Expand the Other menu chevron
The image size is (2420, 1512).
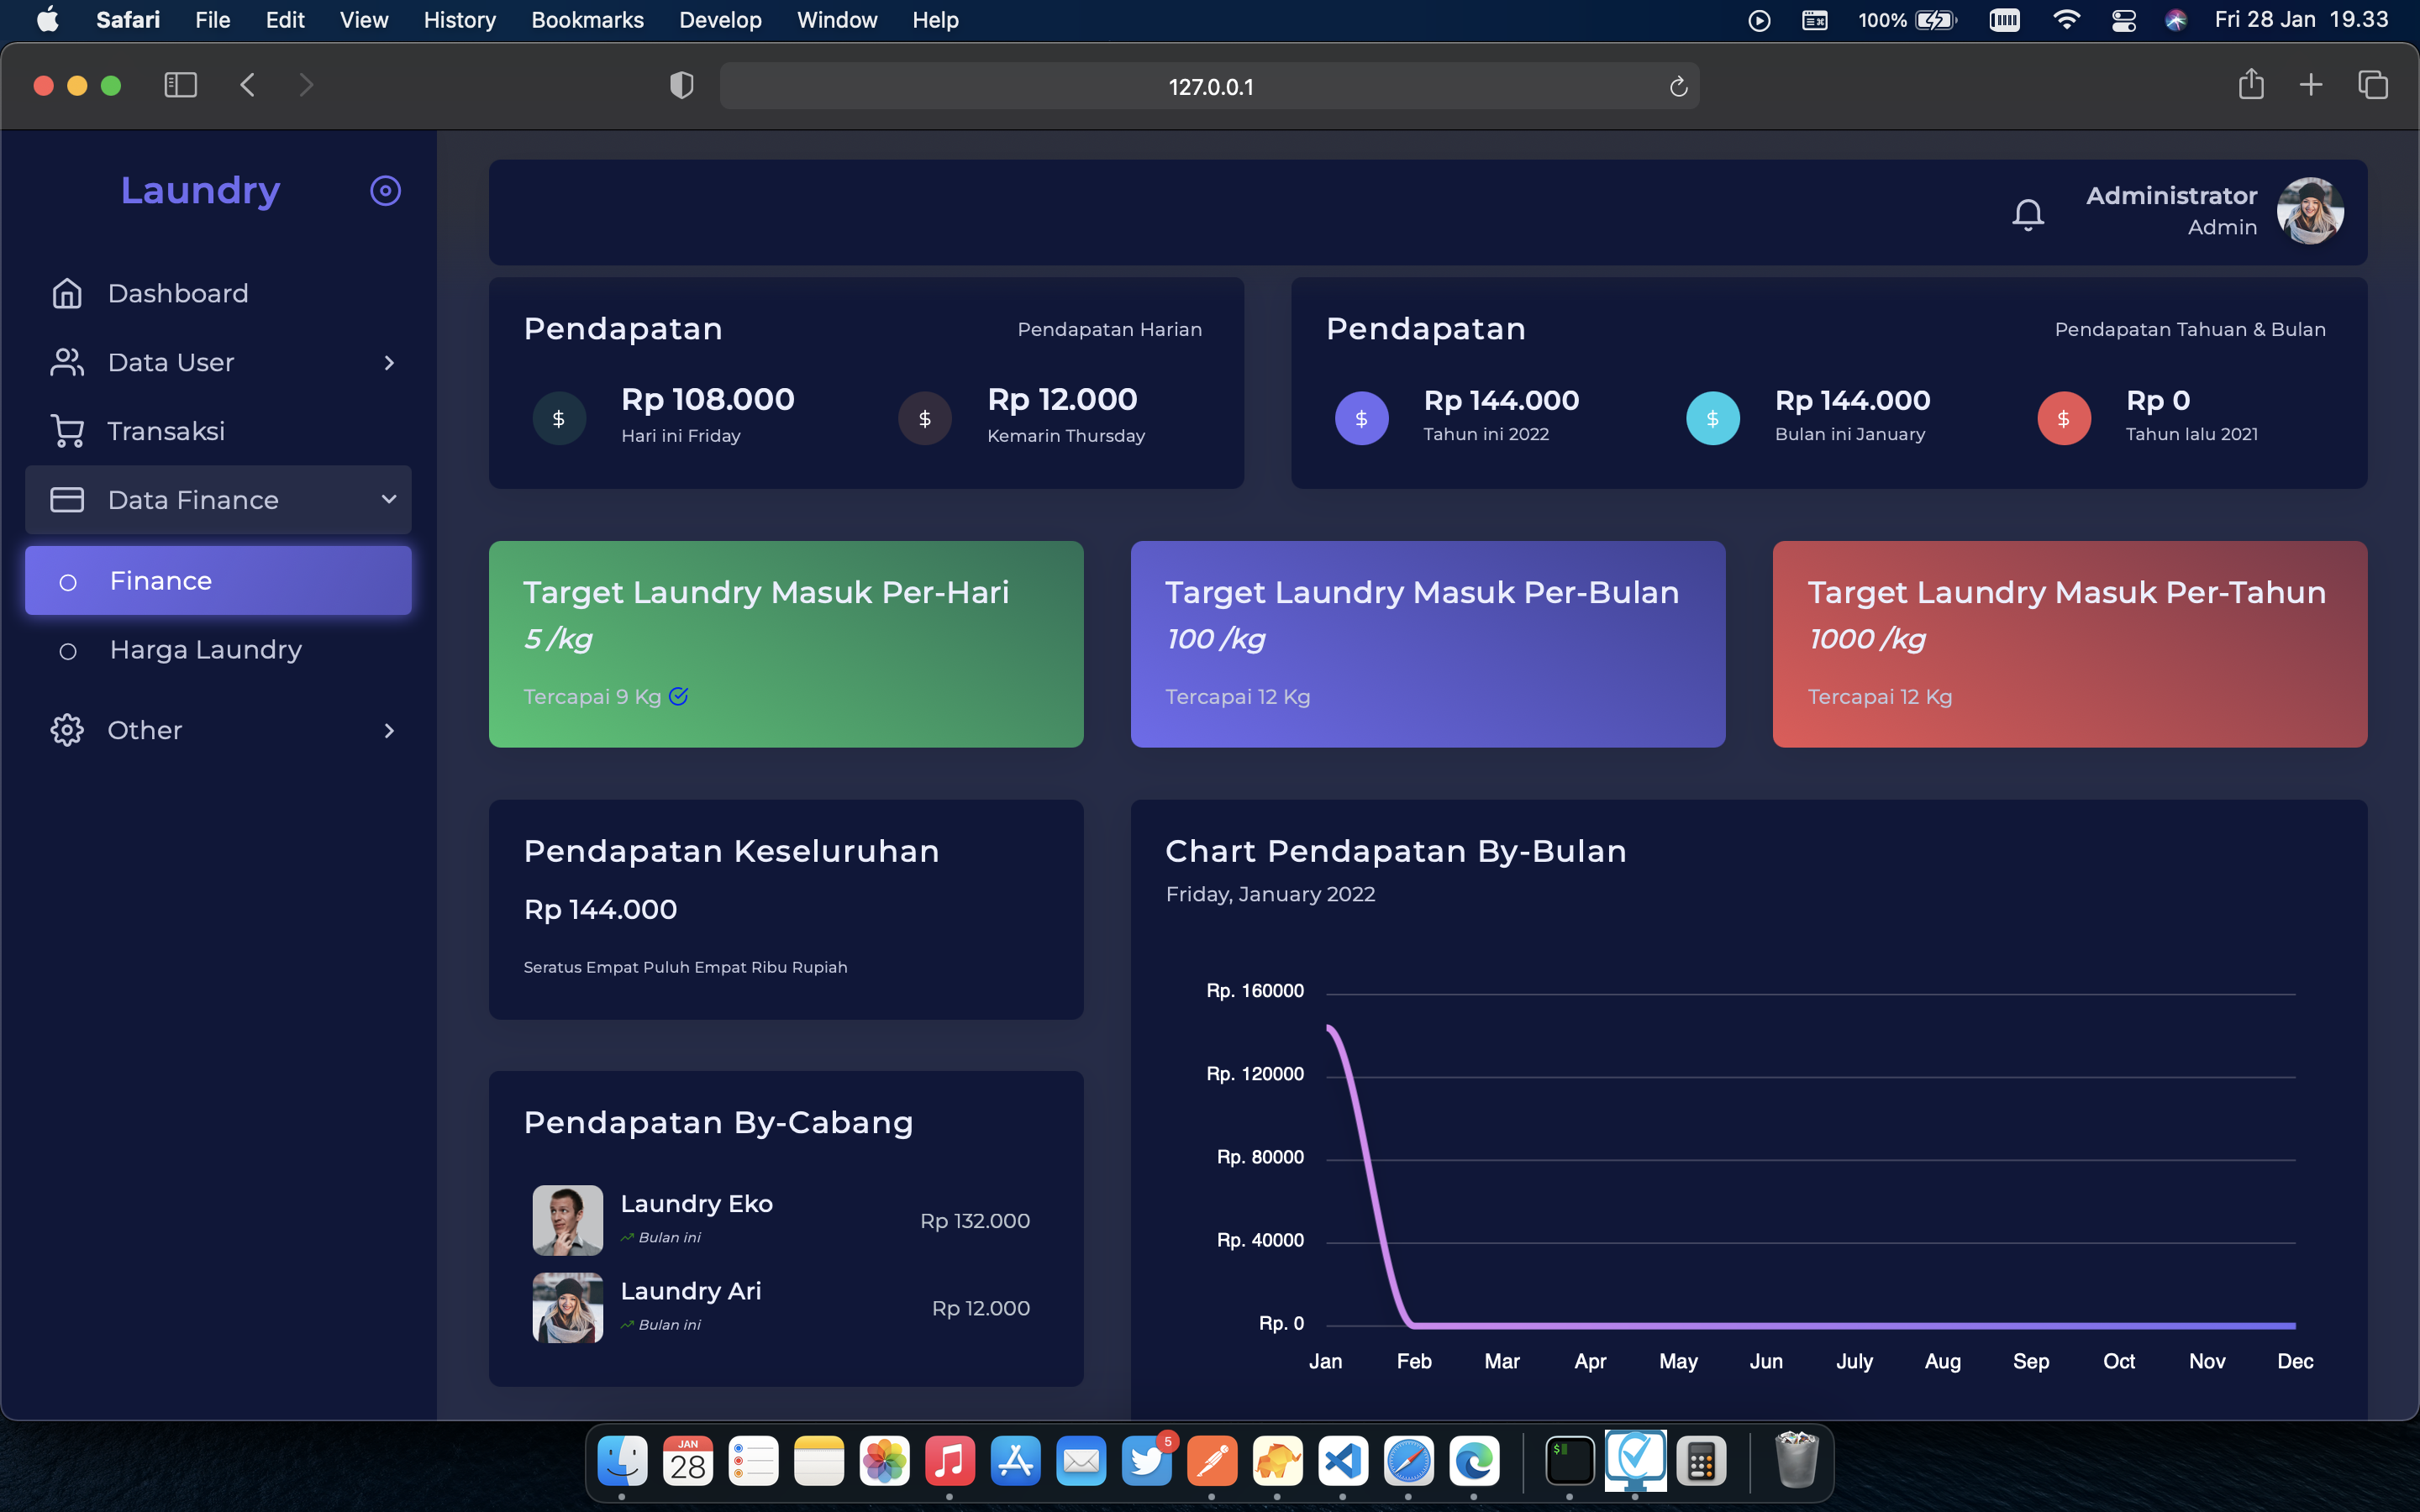tap(389, 731)
